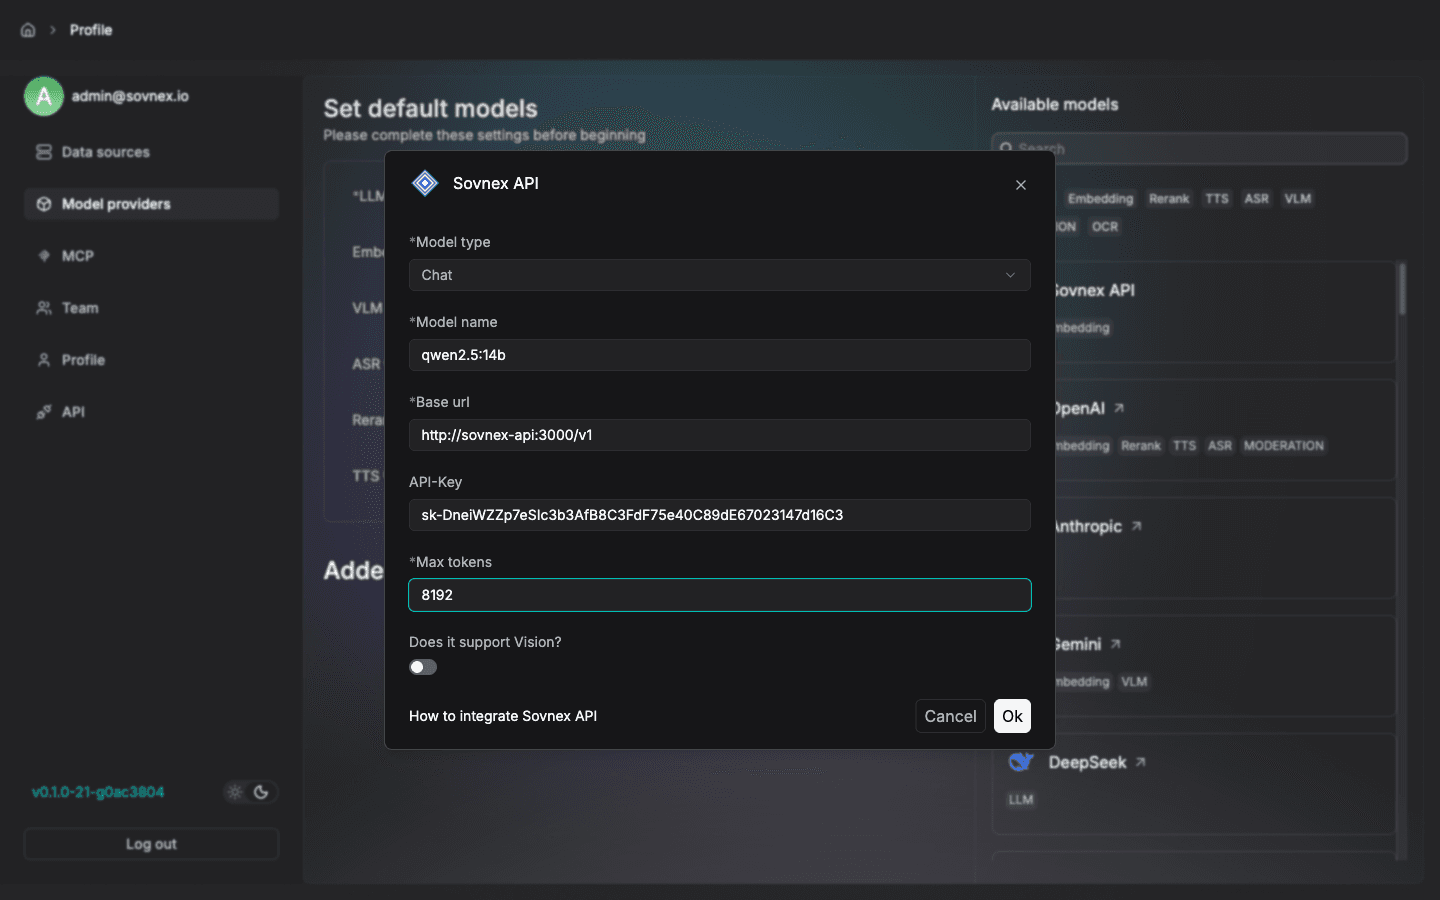
Task: Click the Team people icon
Action: 44,308
